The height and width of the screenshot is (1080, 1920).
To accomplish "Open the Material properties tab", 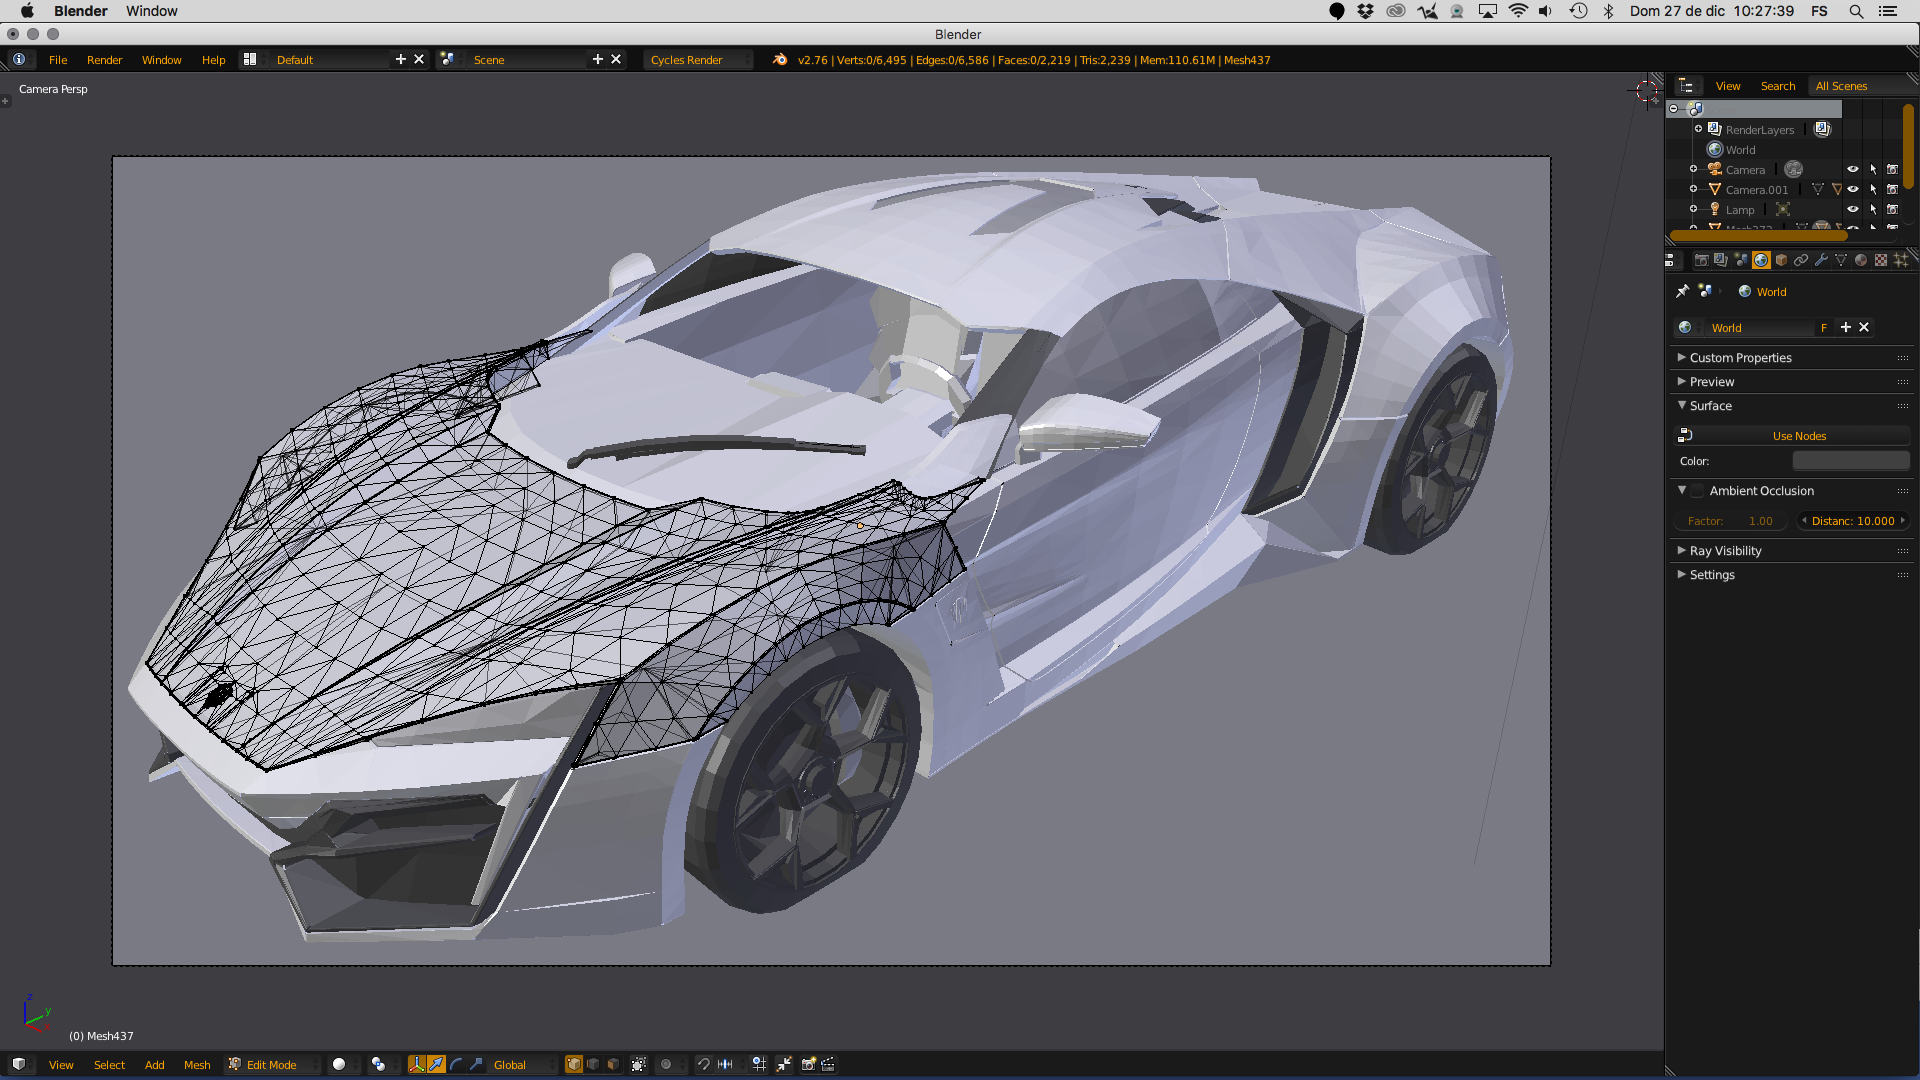I will click(x=1861, y=260).
